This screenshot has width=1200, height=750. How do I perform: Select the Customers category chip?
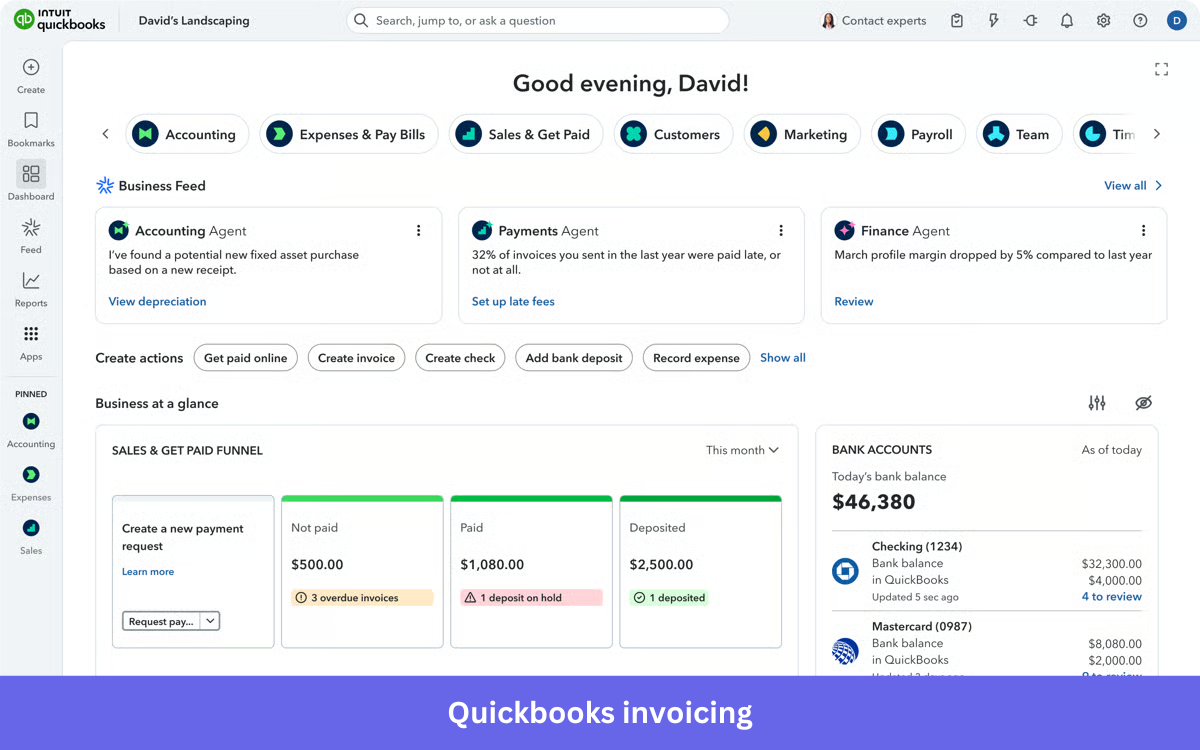point(673,134)
